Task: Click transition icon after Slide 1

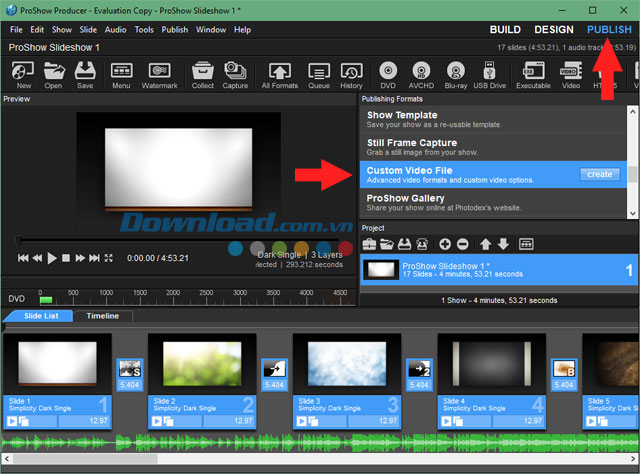Action: [130, 369]
